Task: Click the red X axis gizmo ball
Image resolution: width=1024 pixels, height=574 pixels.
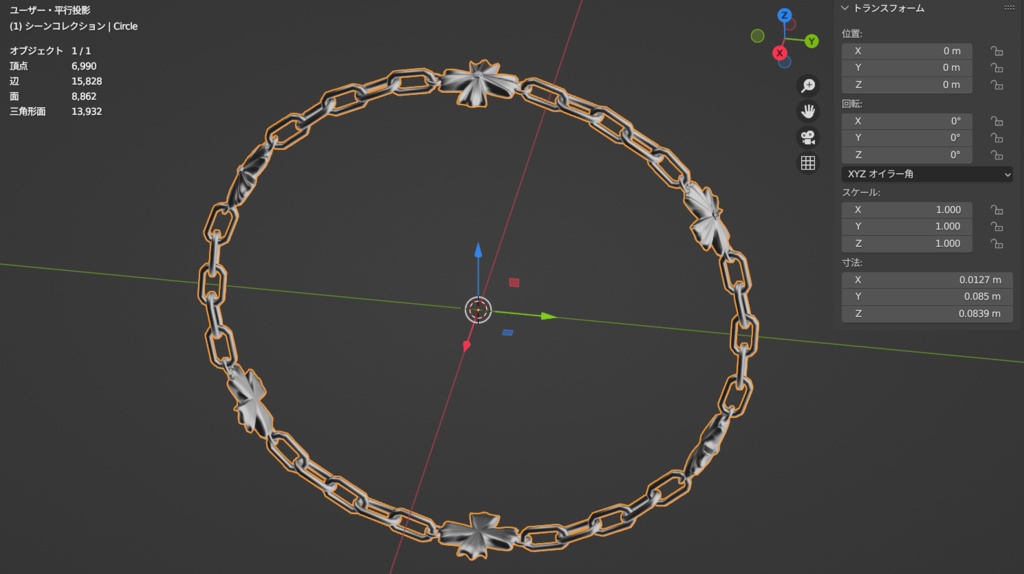Action: (780, 53)
